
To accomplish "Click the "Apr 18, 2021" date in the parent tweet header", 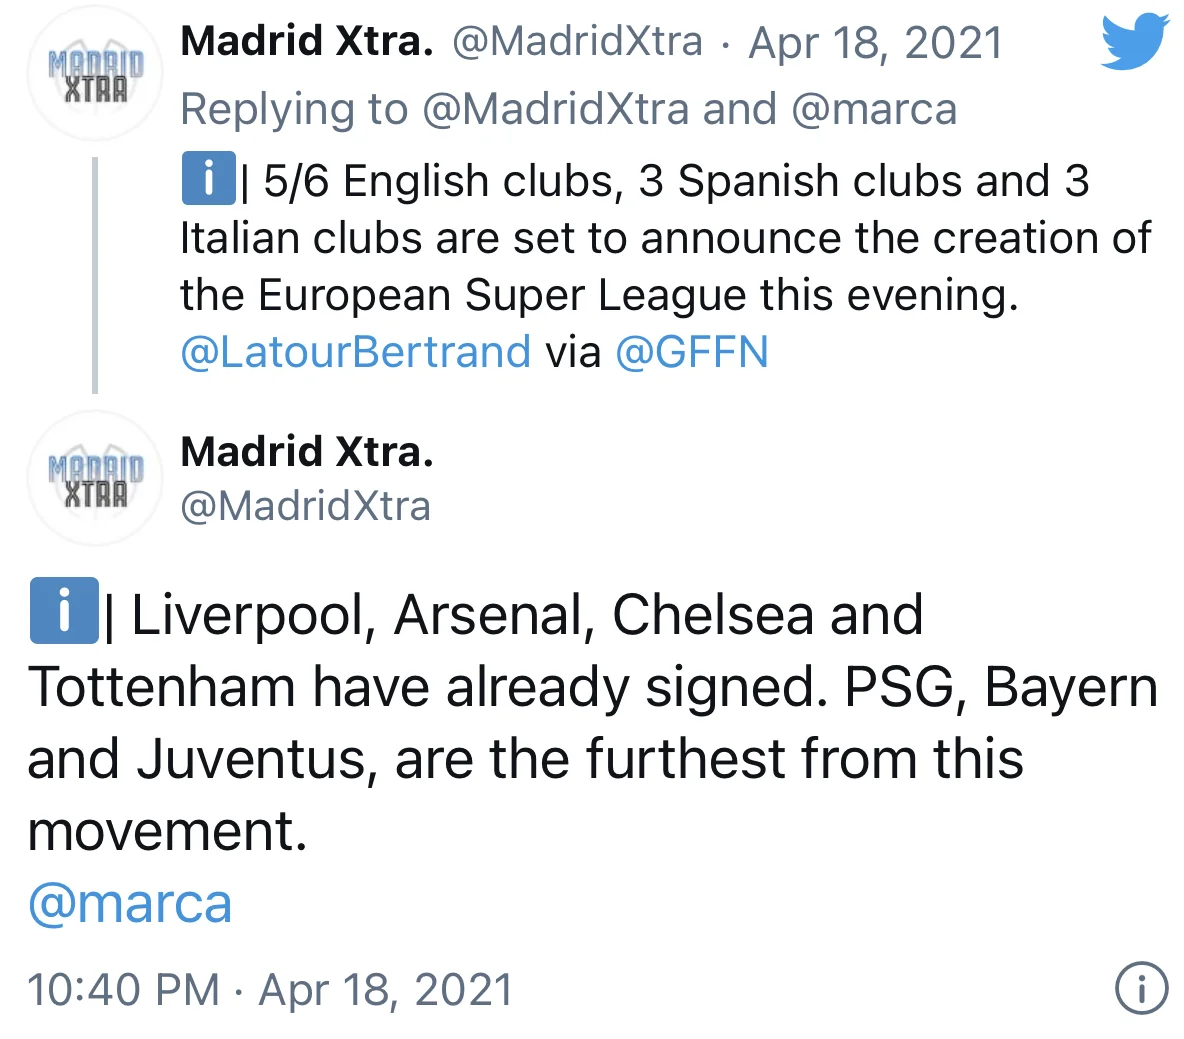I will click(875, 42).
